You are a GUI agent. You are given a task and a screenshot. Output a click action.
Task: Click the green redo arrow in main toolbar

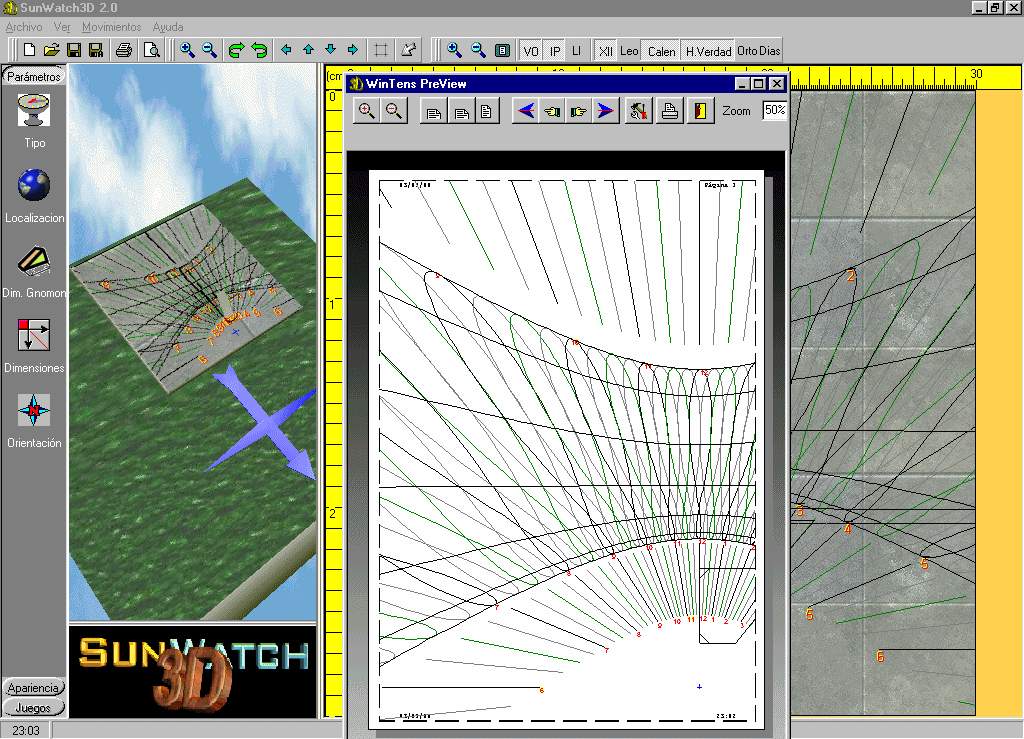[236, 50]
